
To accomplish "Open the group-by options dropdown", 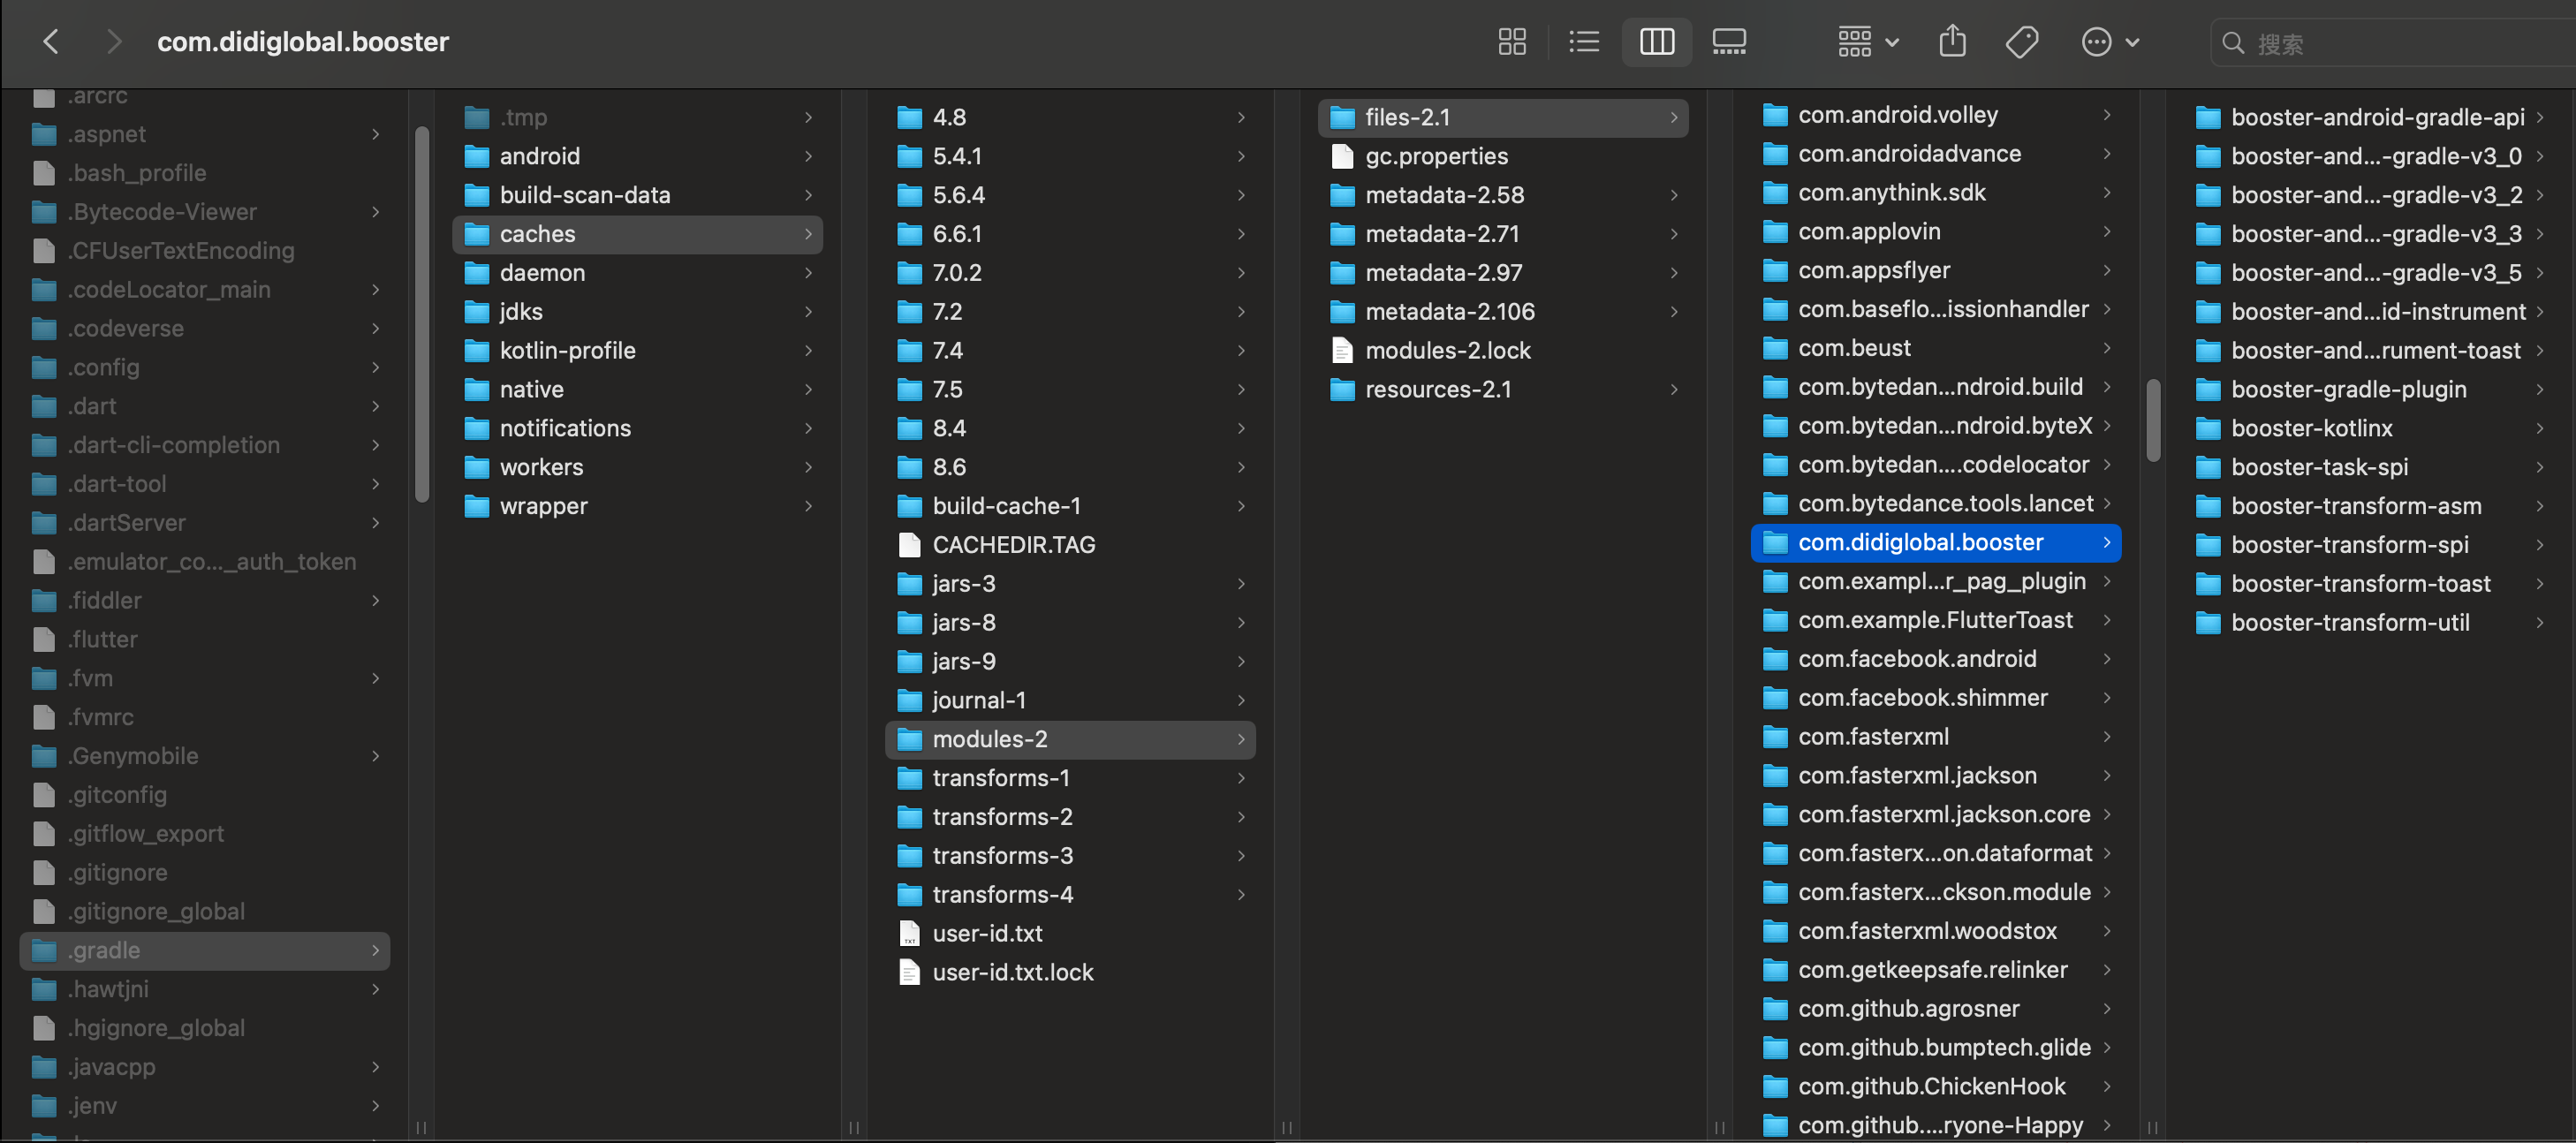I will [x=1867, y=42].
